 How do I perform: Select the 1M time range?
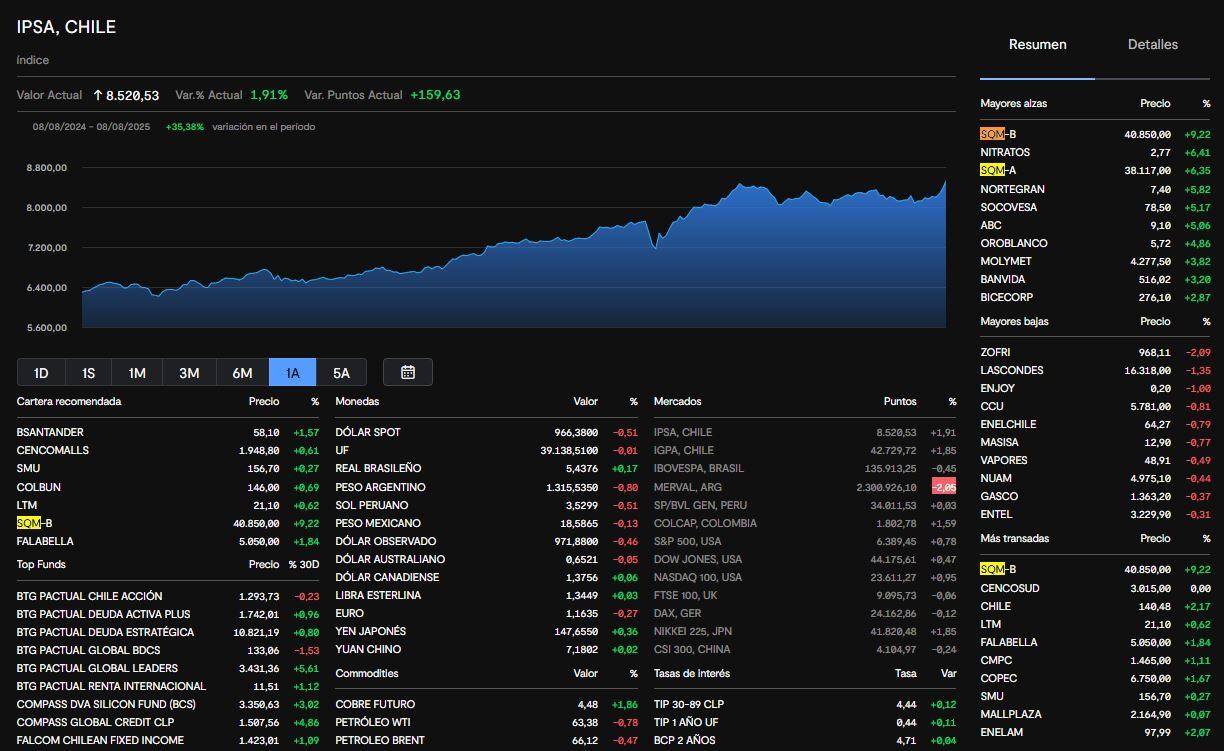137,372
